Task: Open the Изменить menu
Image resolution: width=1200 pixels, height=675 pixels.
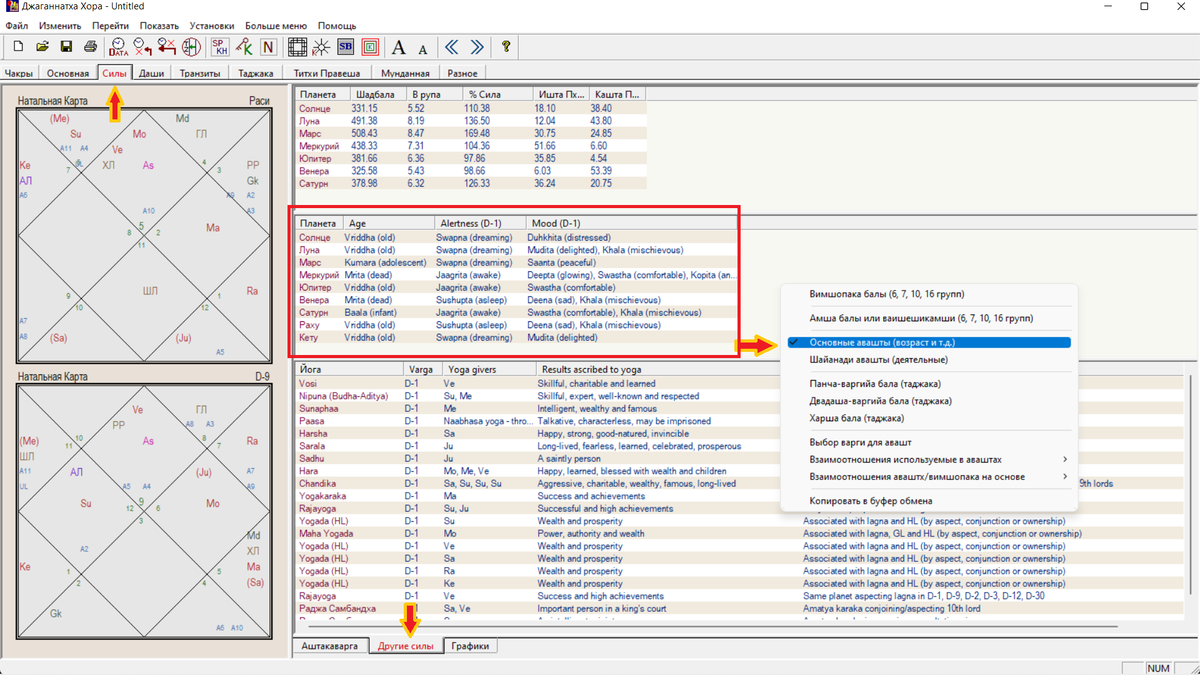Action: 60,26
